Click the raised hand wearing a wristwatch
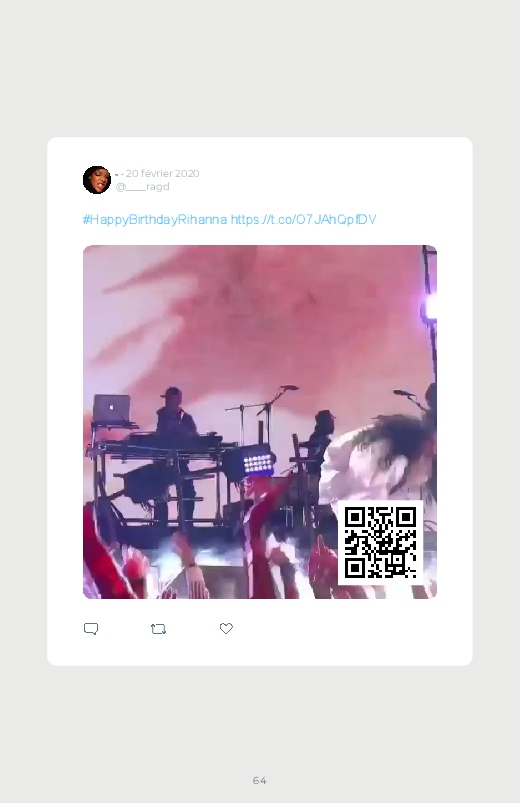Image resolution: width=520 pixels, height=803 pixels. tap(190, 563)
